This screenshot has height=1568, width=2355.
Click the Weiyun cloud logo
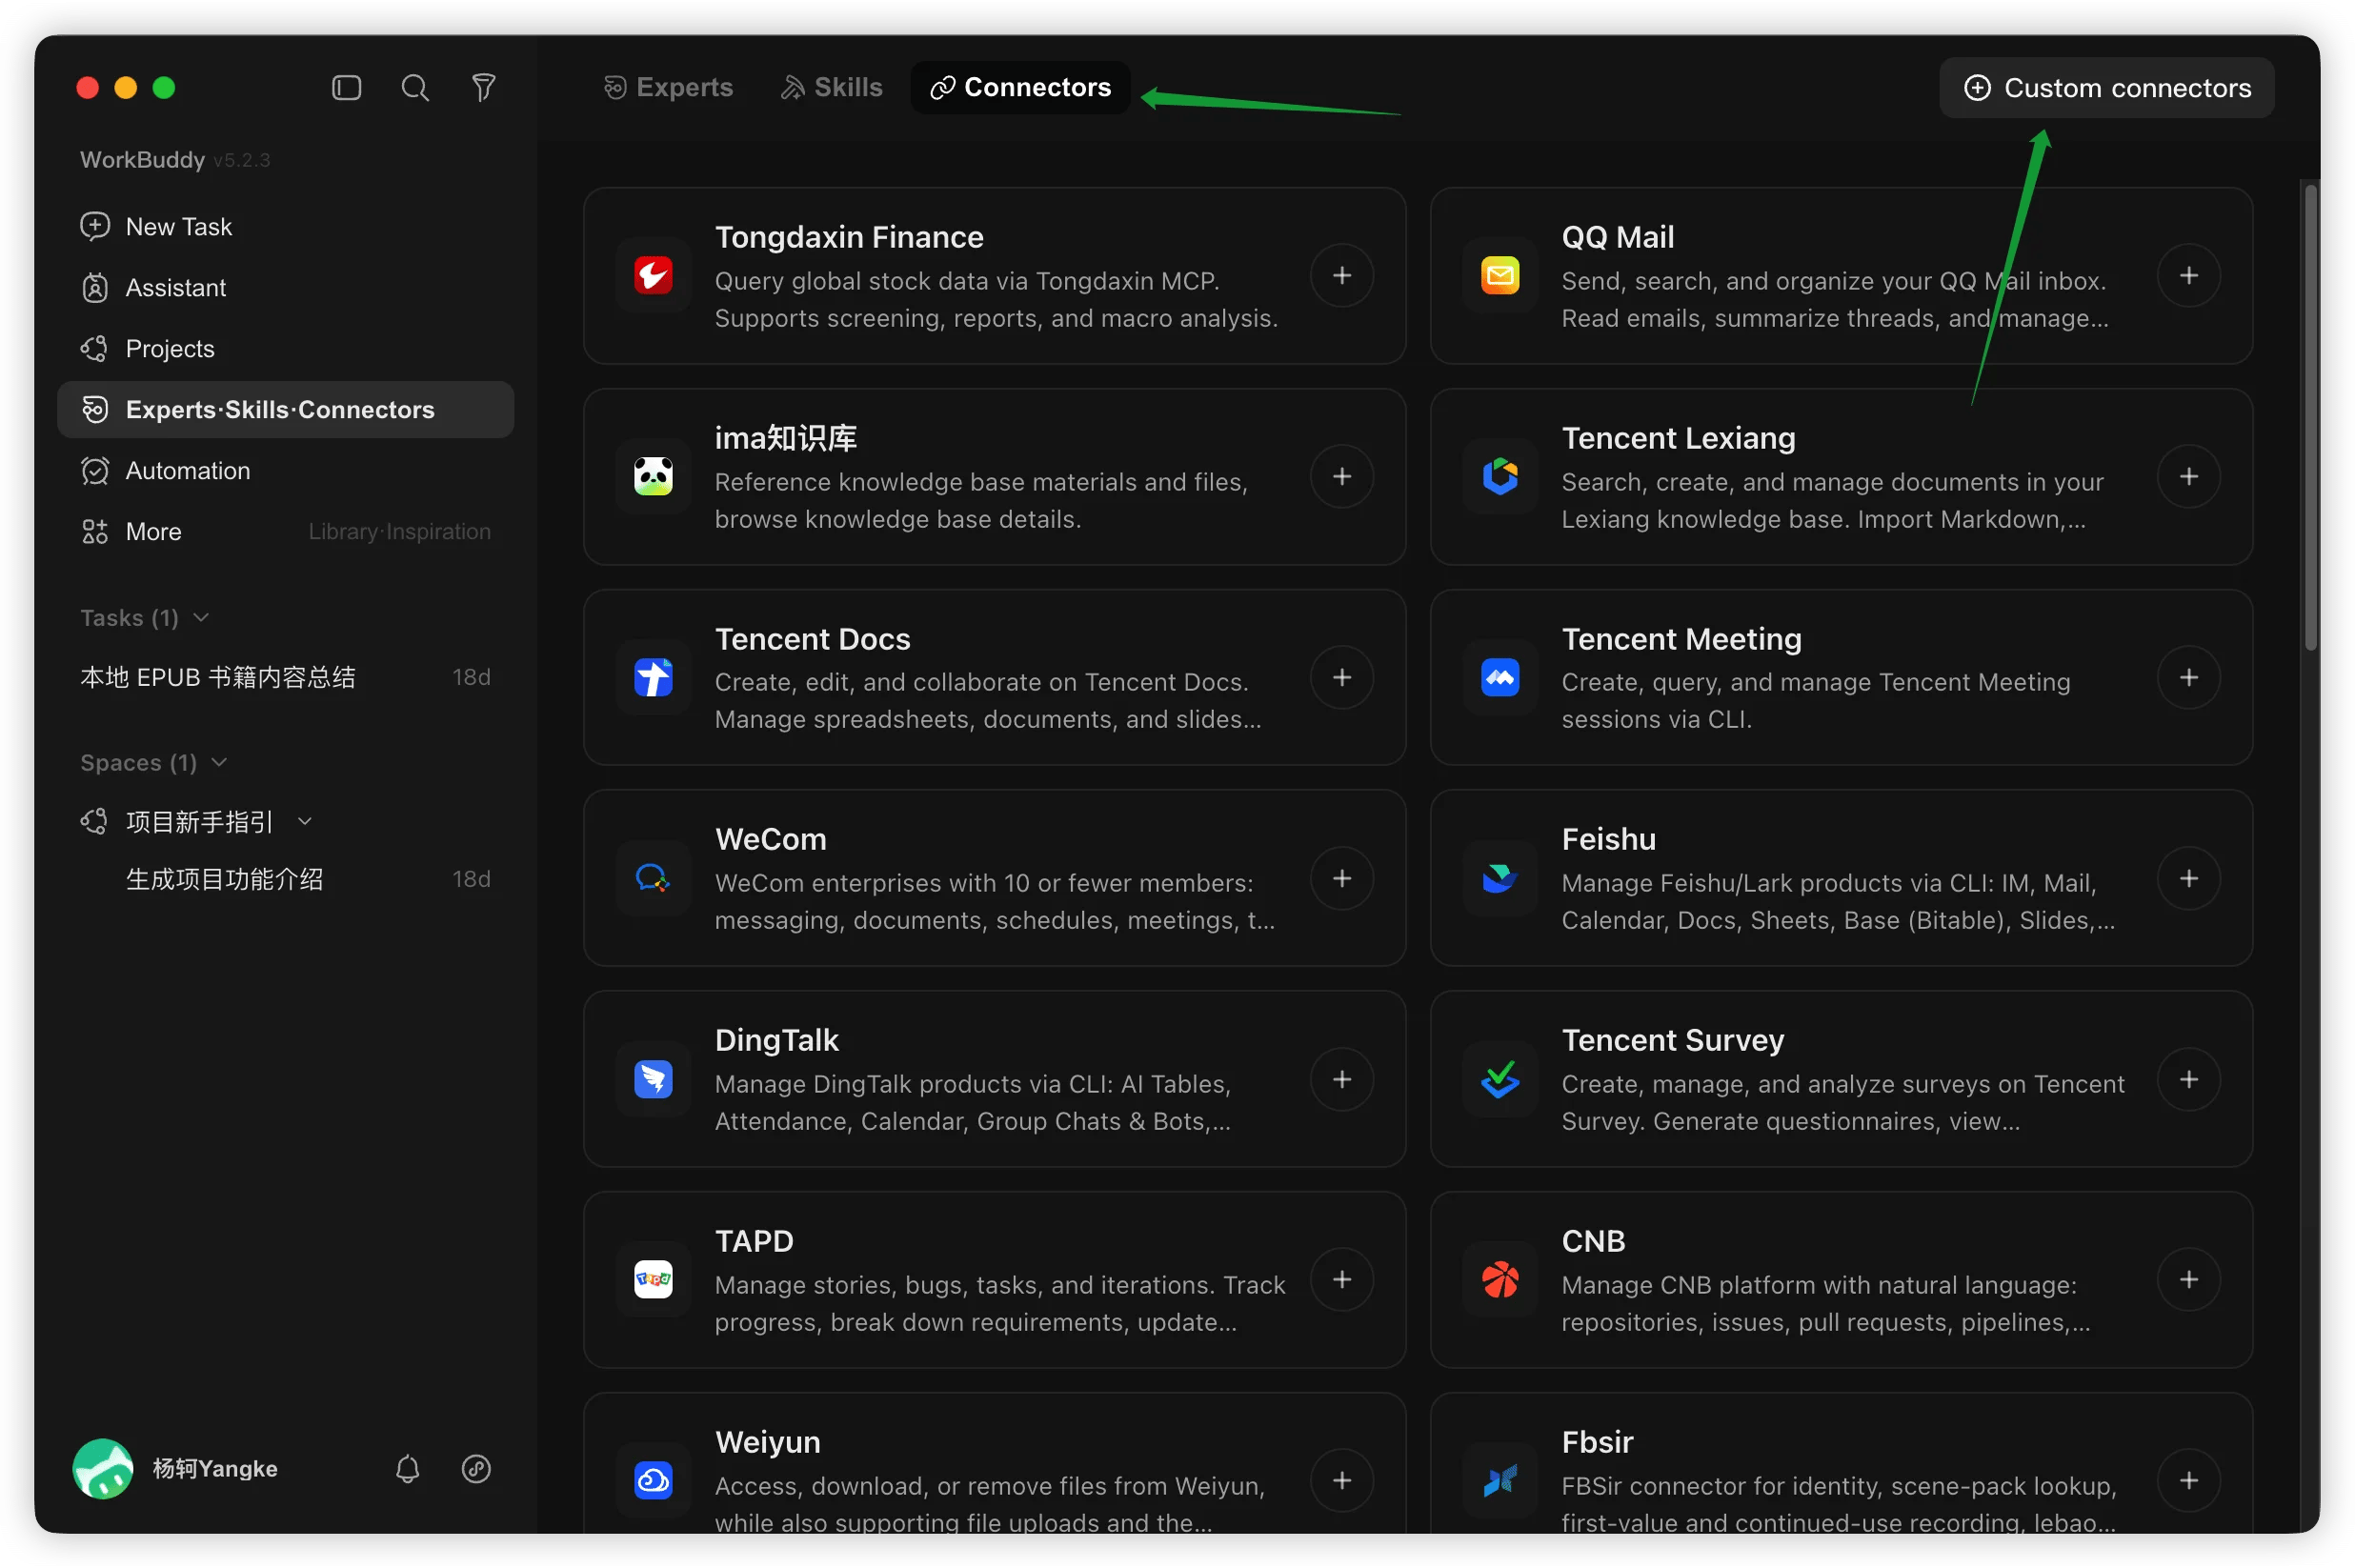tap(653, 1480)
